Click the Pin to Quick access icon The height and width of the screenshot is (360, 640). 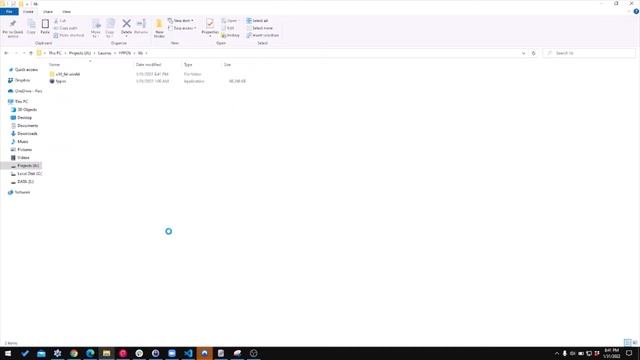13,23
